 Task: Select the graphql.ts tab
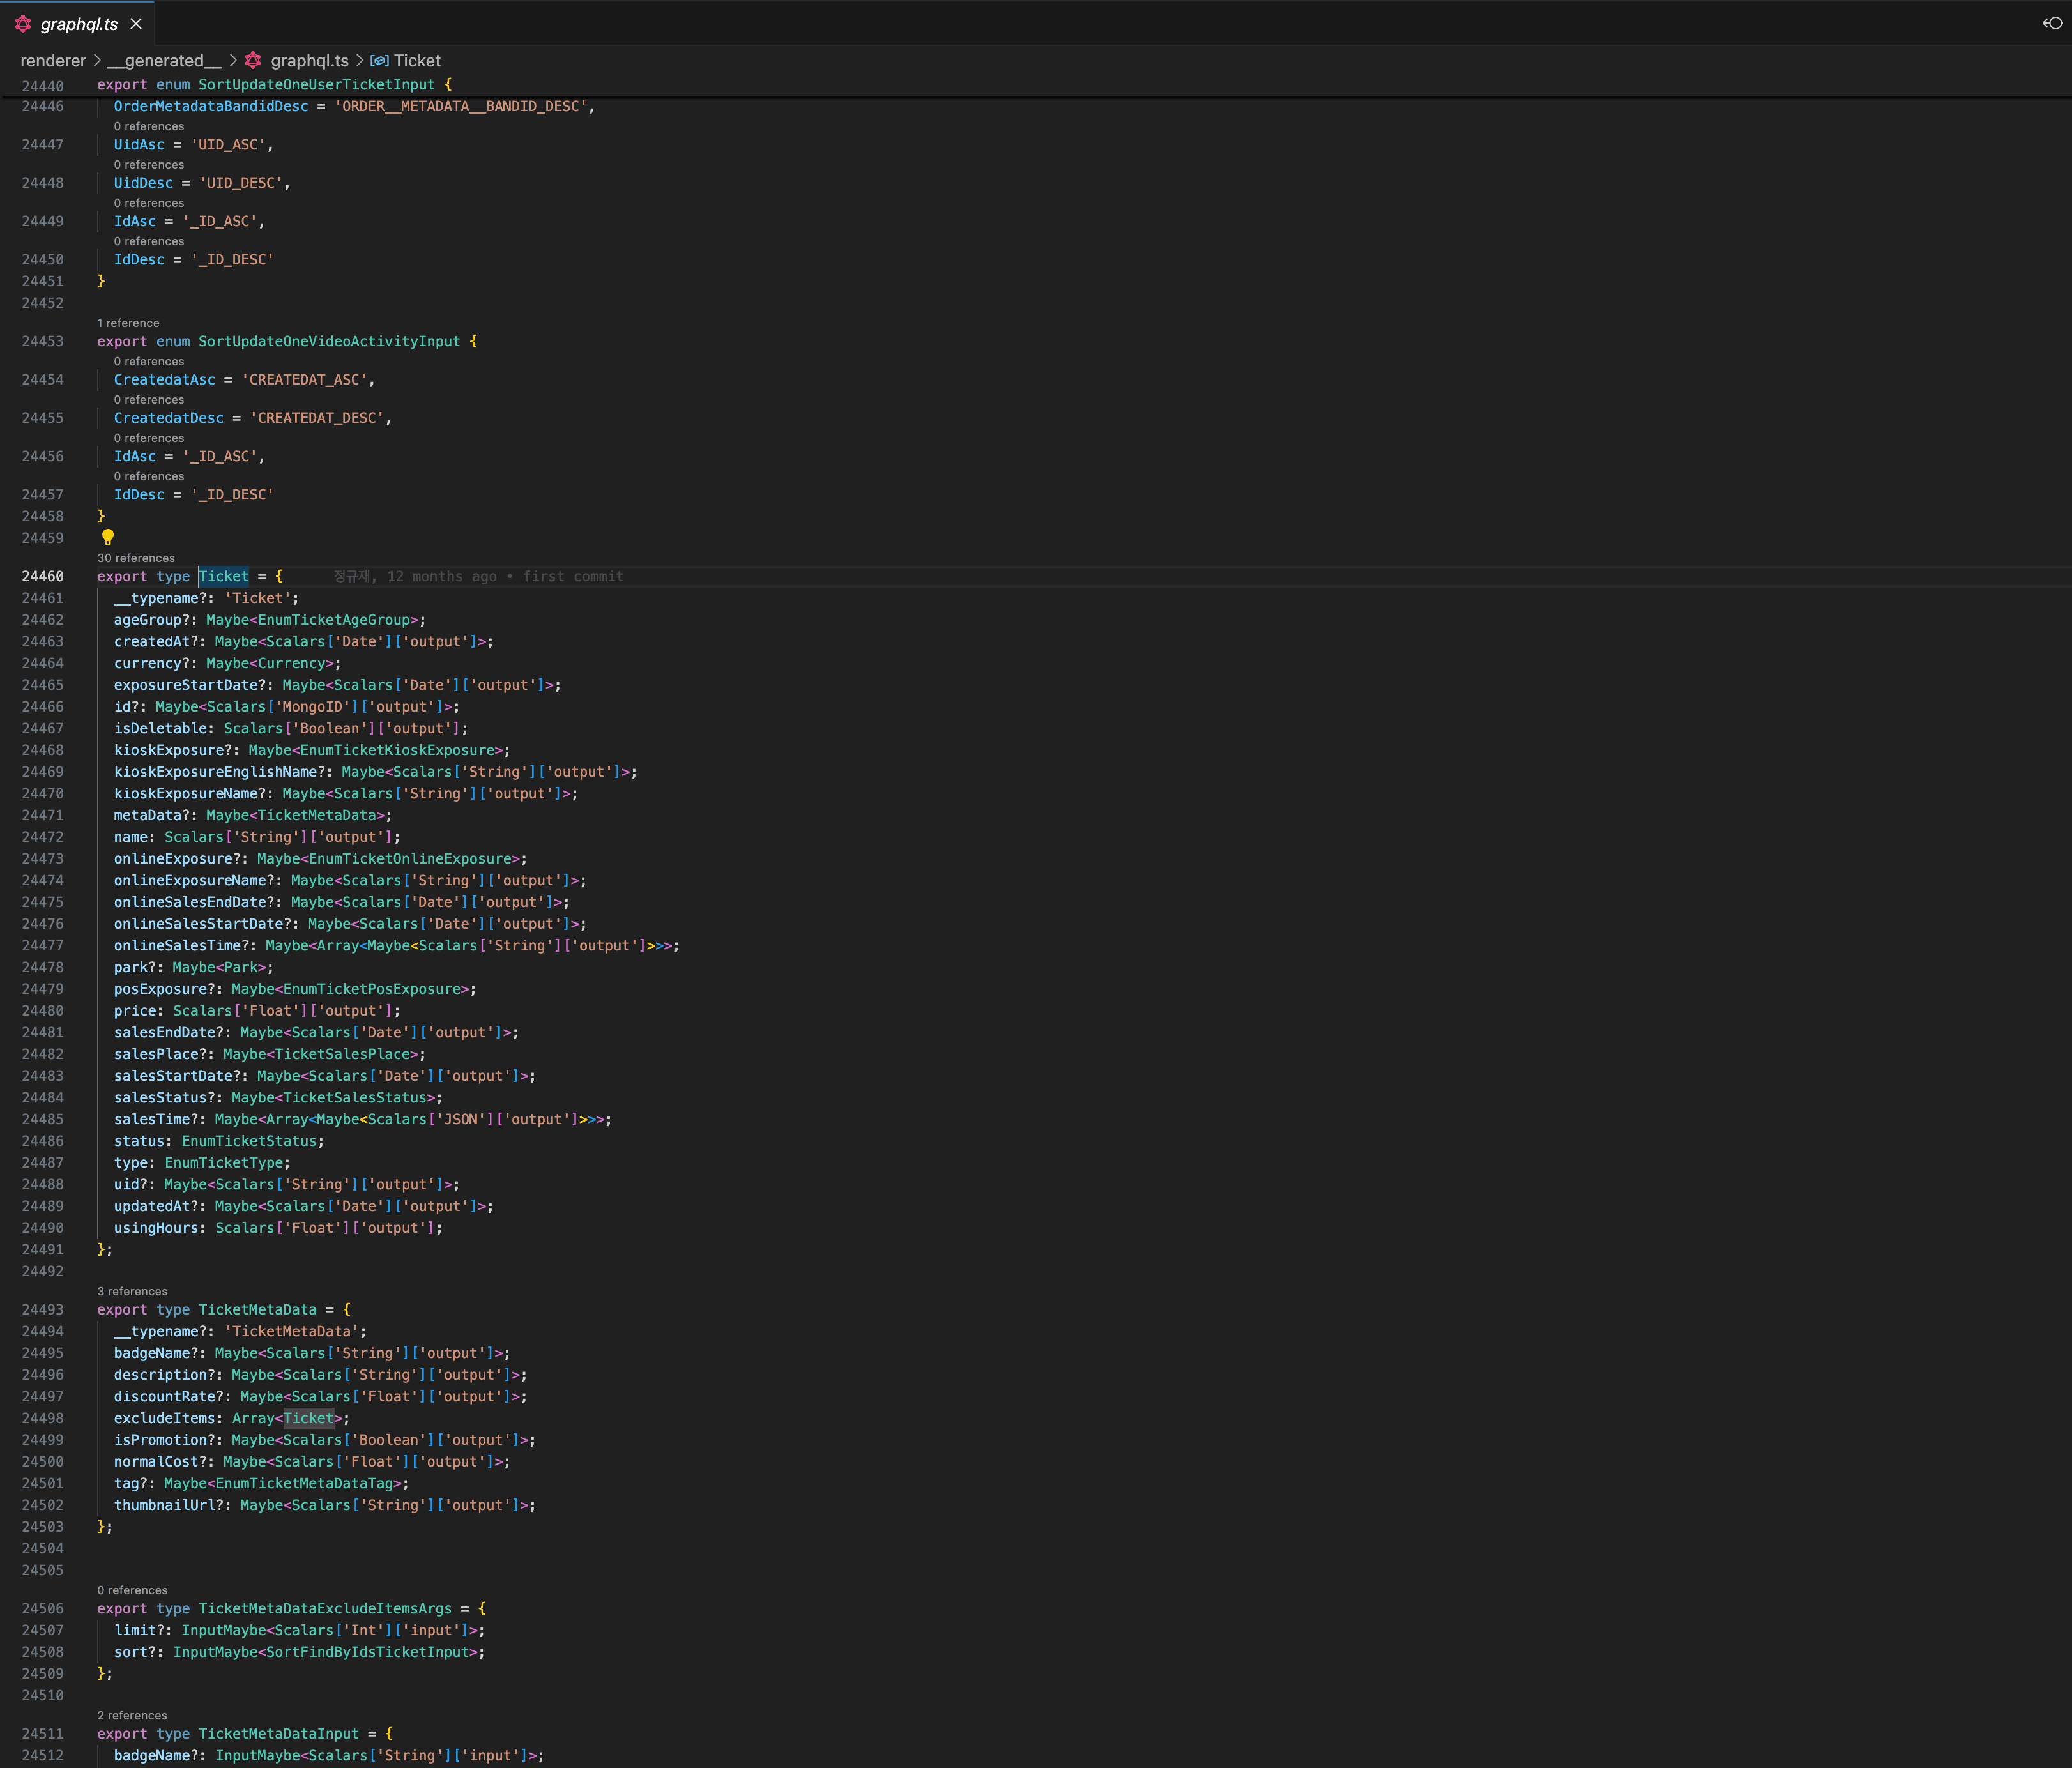point(79,24)
